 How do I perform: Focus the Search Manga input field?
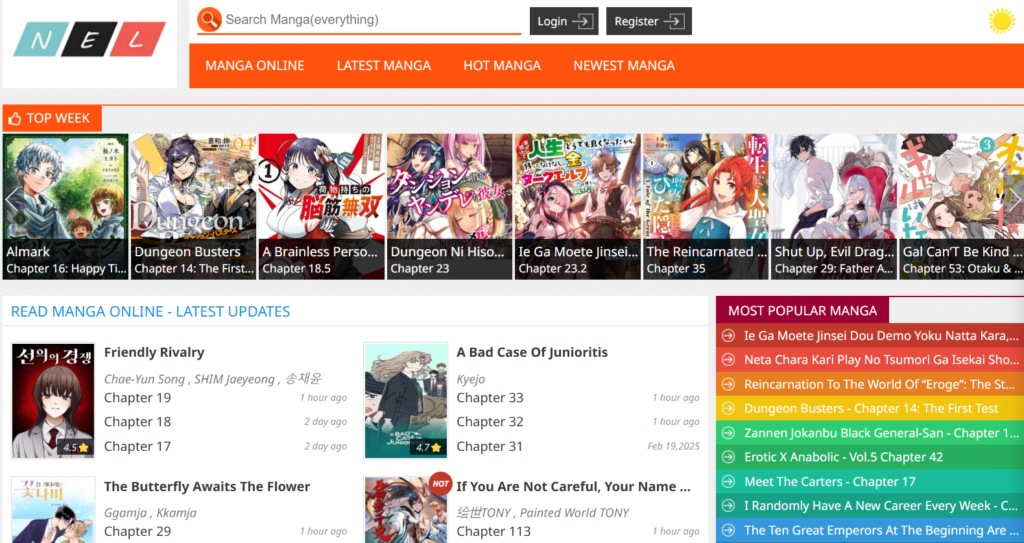[372, 20]
